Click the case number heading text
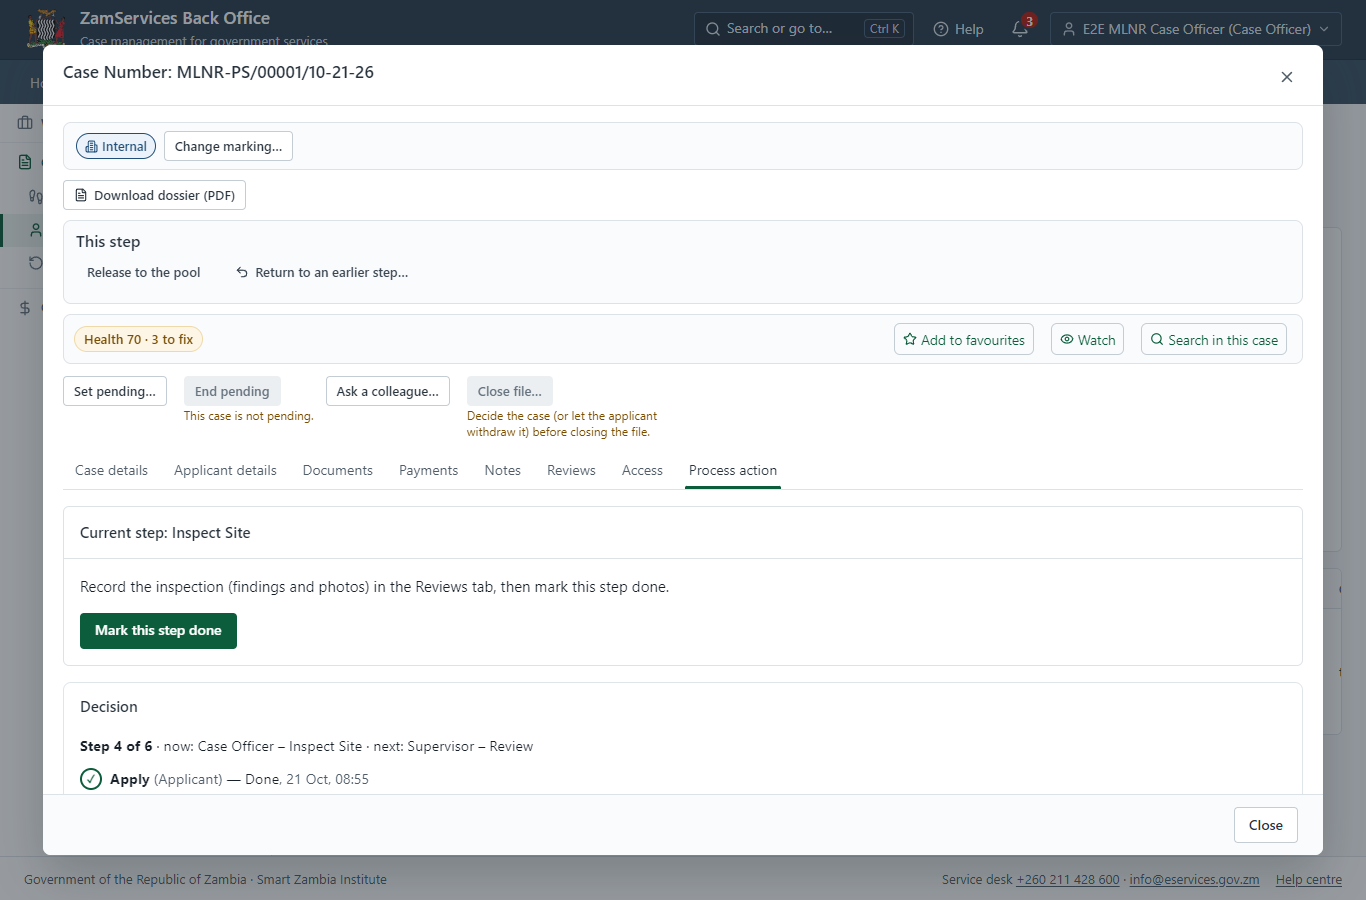Viewport: 1366px width, 900px height. click(x=218, y=72)
